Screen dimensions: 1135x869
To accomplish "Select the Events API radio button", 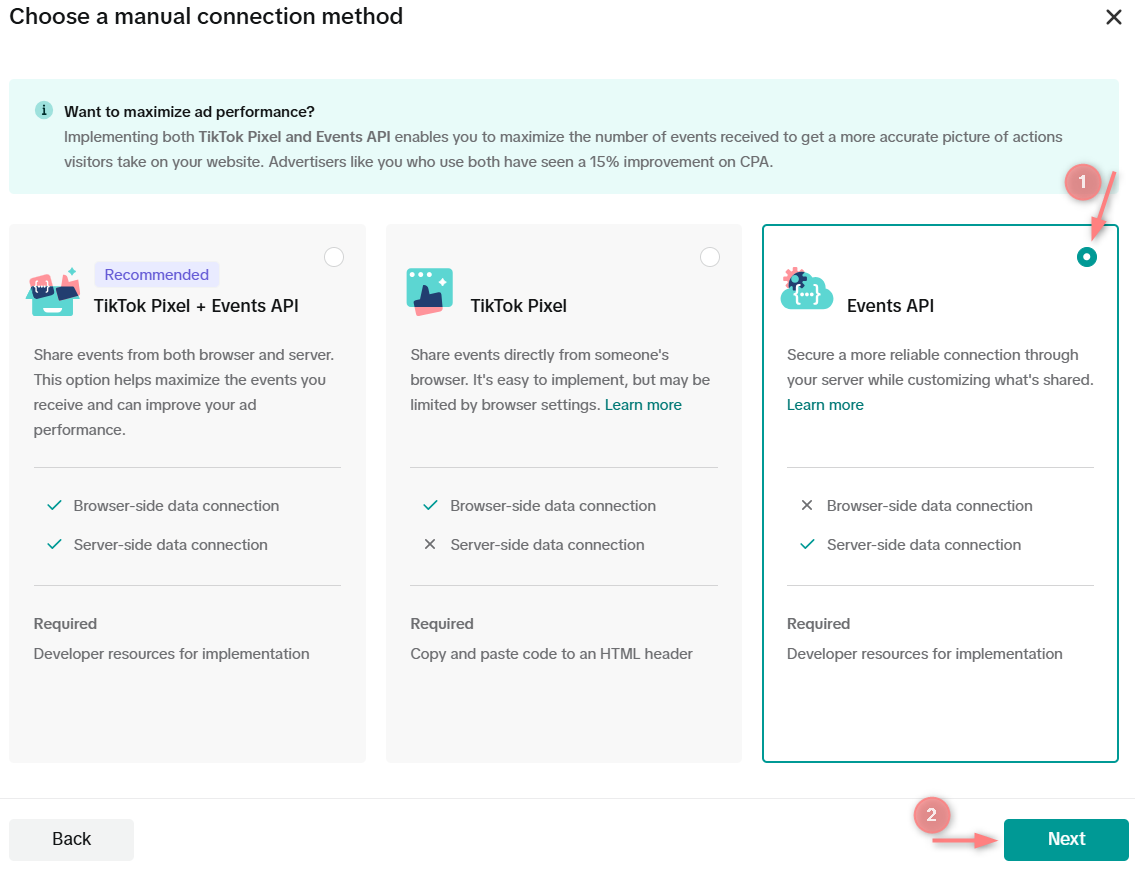I will click(x=1087, y=257).
